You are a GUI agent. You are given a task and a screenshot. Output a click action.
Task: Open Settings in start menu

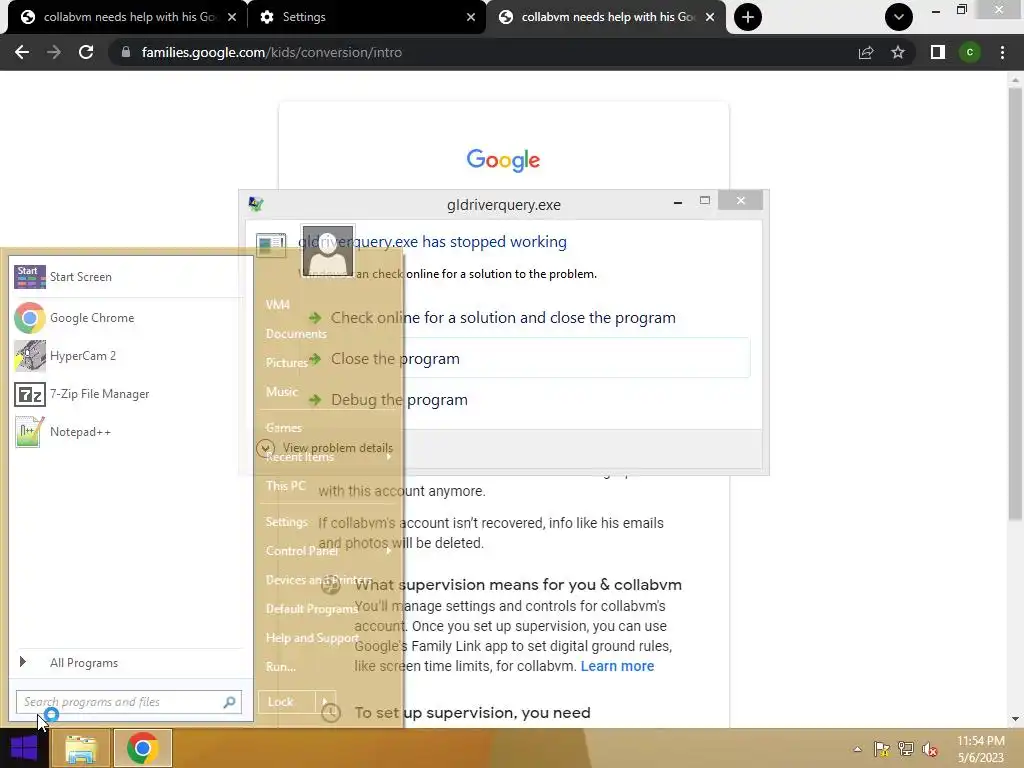coord(287,522)
